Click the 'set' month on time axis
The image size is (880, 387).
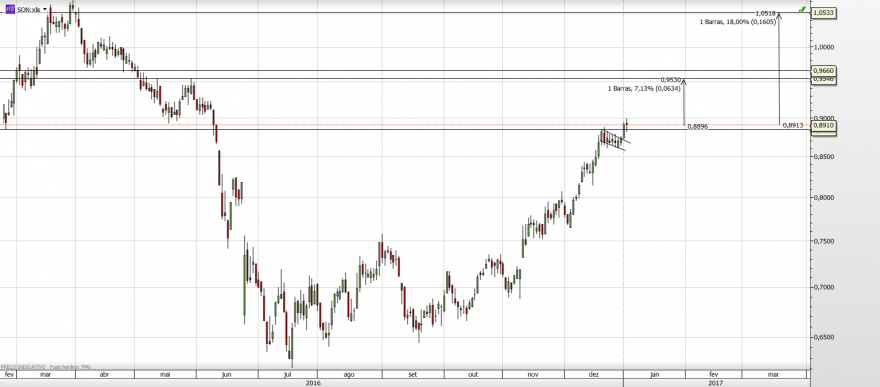point(412,374)
